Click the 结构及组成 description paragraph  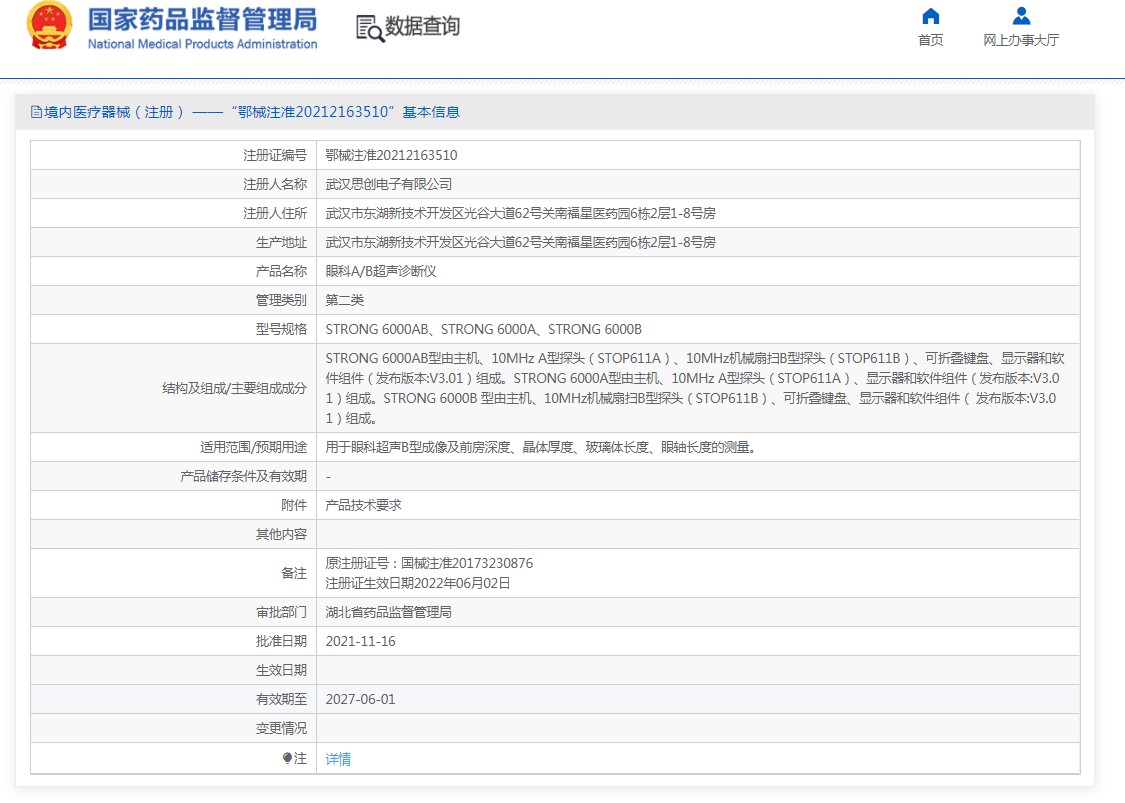click(x=695, y=388)
